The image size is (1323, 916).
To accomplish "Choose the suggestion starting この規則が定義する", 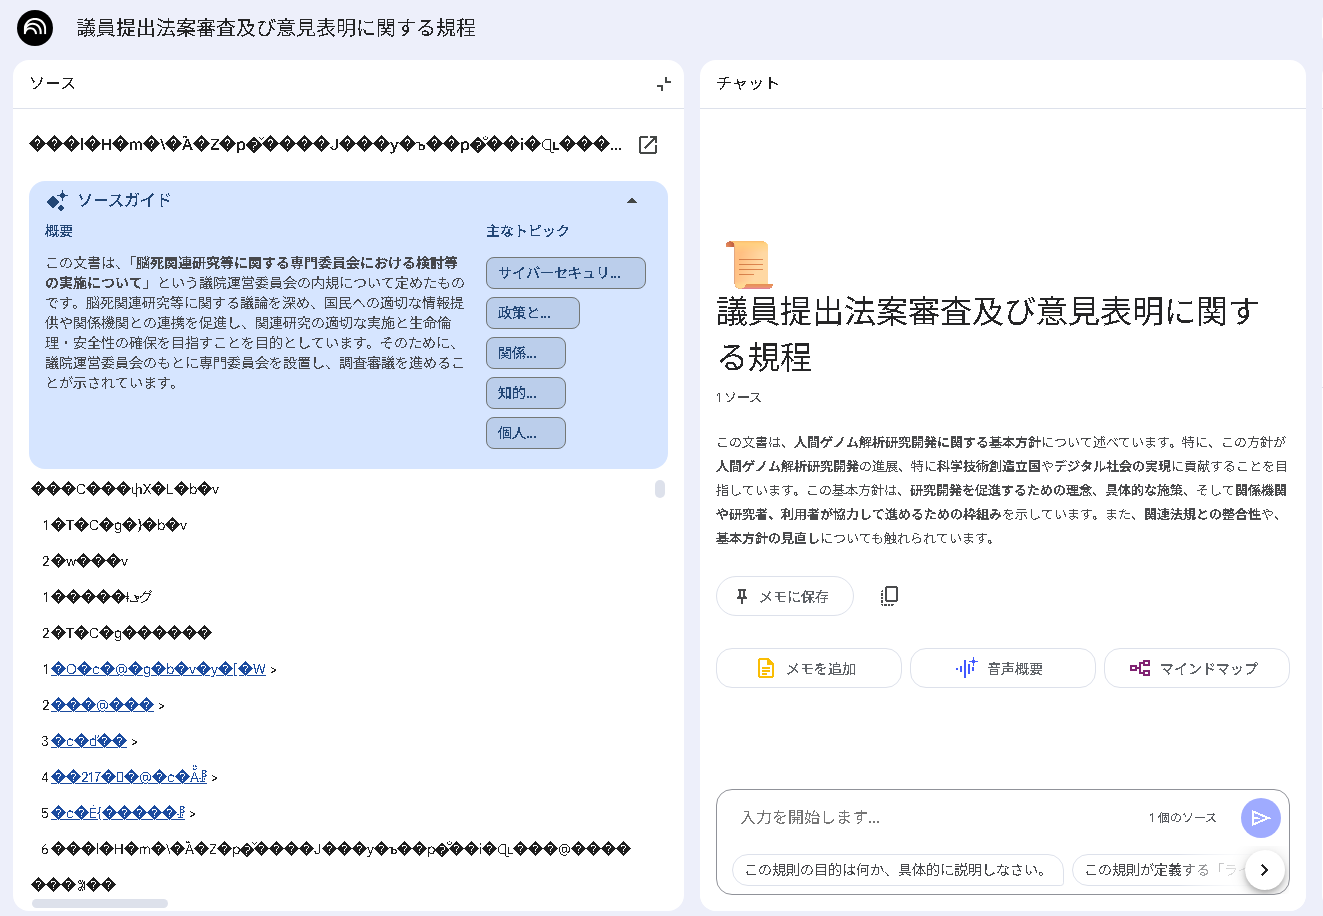I will 1158,870.
